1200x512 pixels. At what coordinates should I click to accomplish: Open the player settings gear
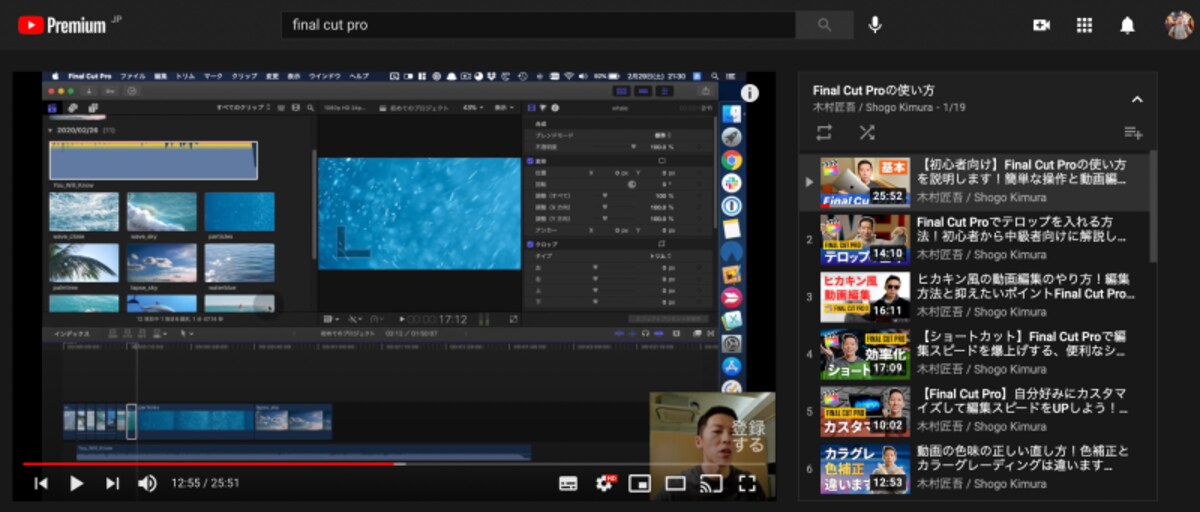[604, 484]
